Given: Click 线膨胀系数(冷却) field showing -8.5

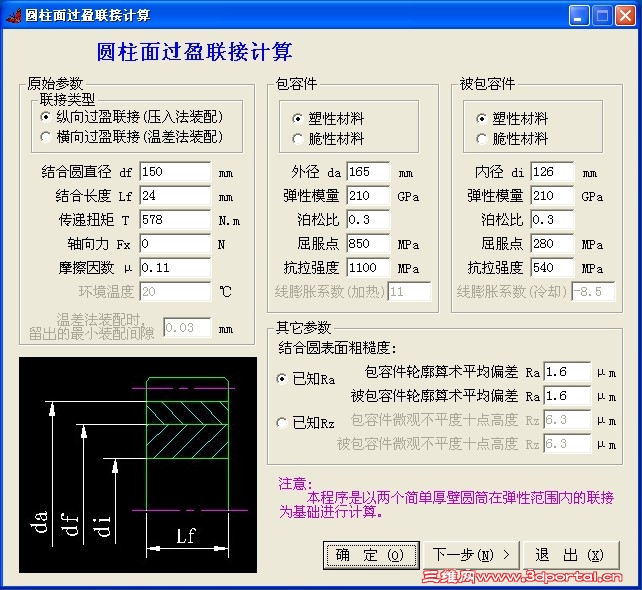Looking at the screenshot, I should point(593,292).
